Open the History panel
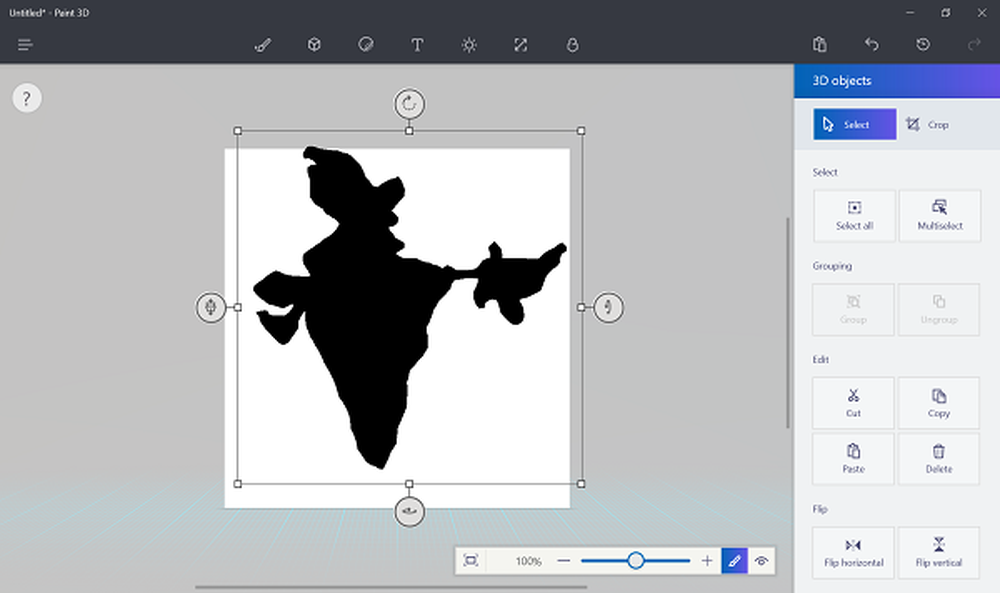 click(923, 45)
